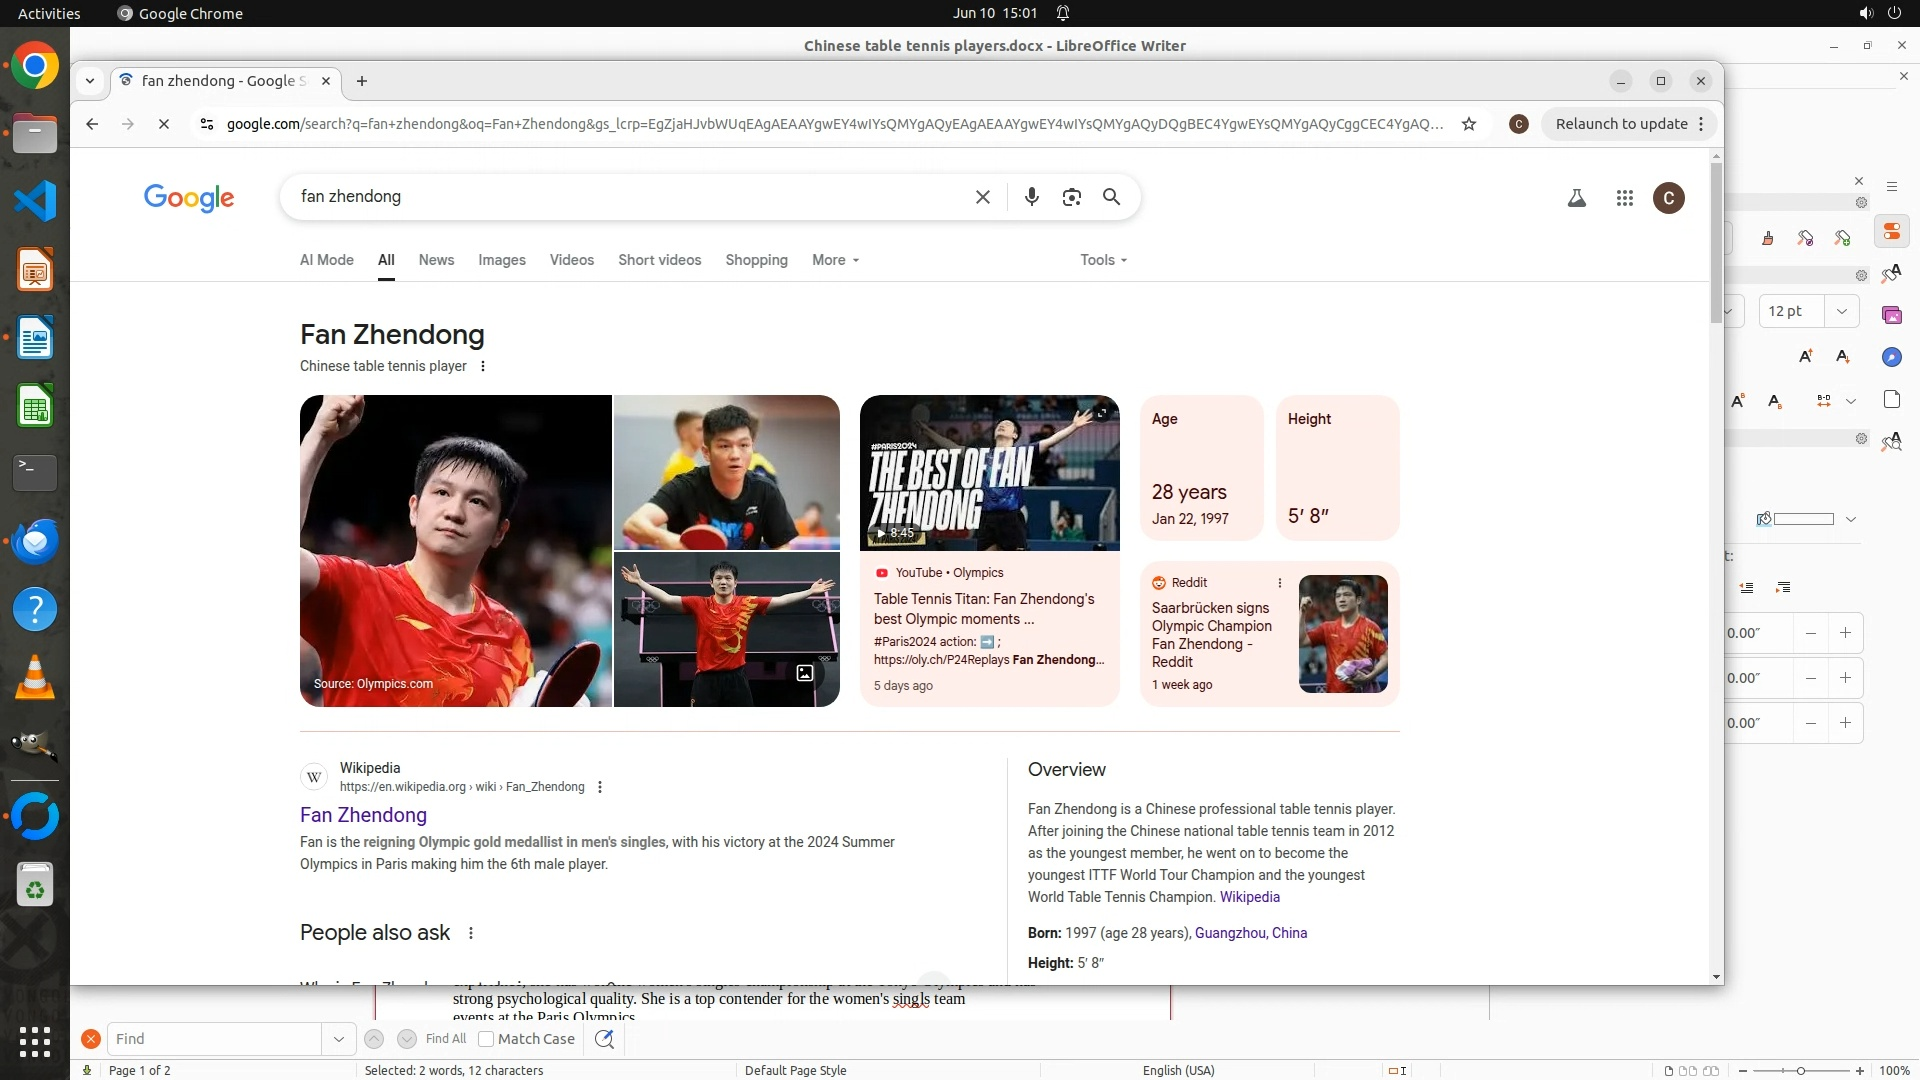Launch VLC from the dock
Viewport: 1920px width, 1080px height.
pos(35,679)
